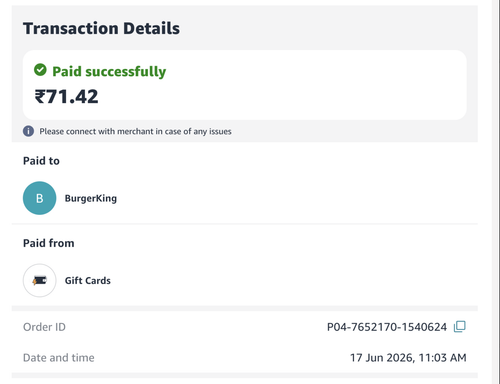
Task: Click the BurgerKing merchant row
Action: coord(245,198)
